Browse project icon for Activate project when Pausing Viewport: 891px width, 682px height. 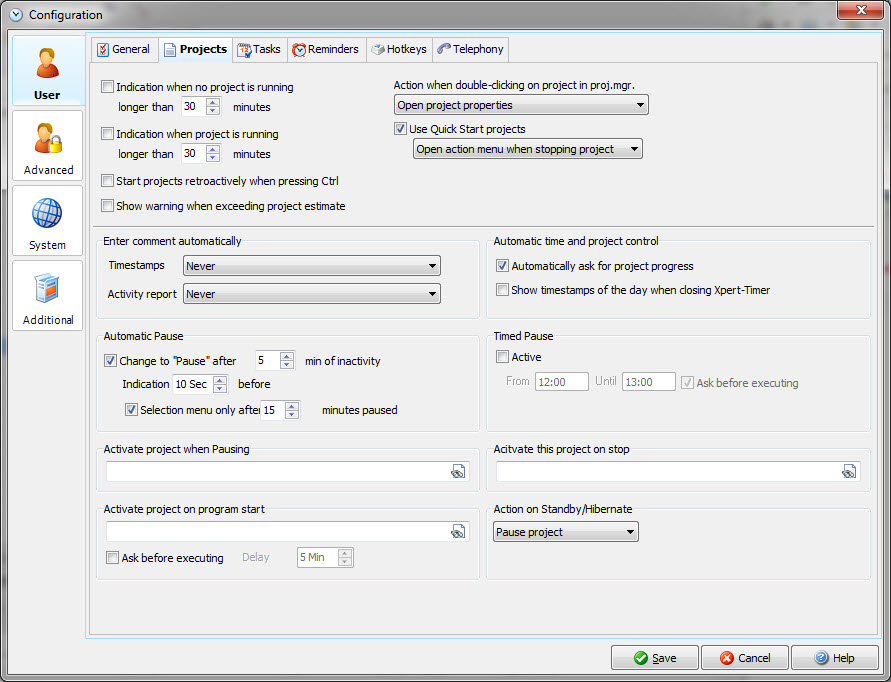[x=458, y=472]
